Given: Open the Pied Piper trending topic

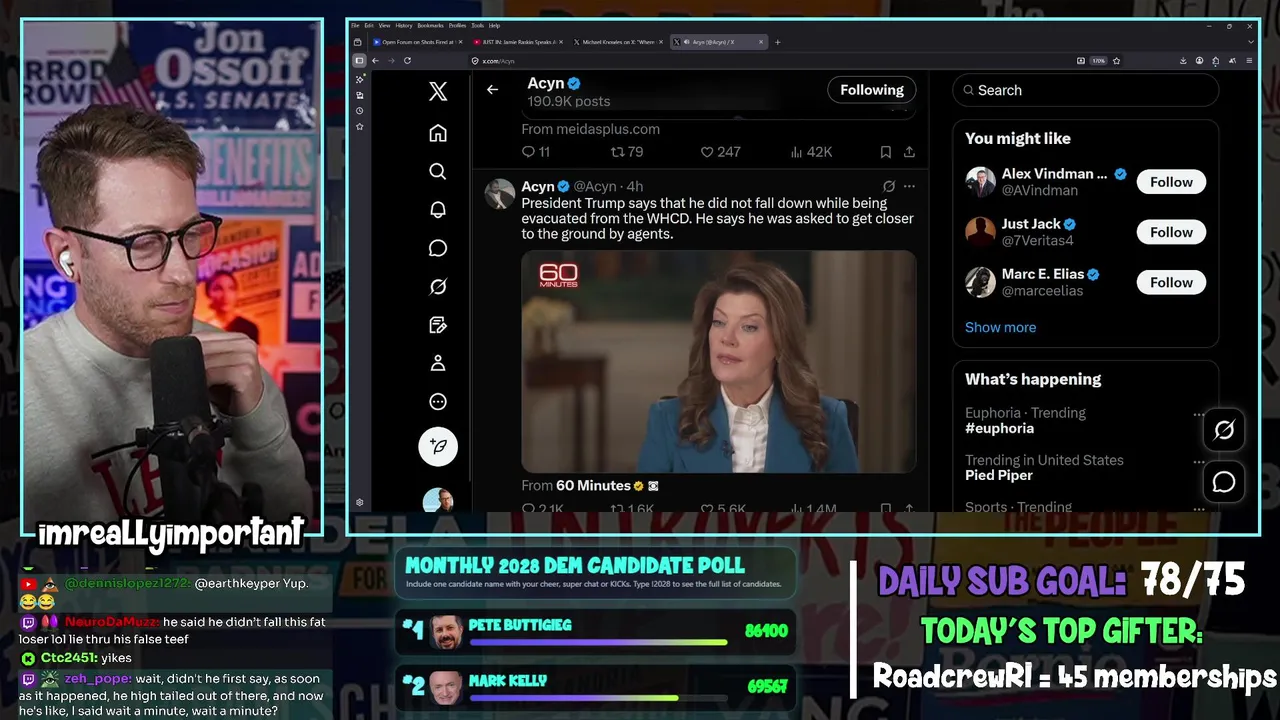Looking at the screenshot, I should 998,475.
